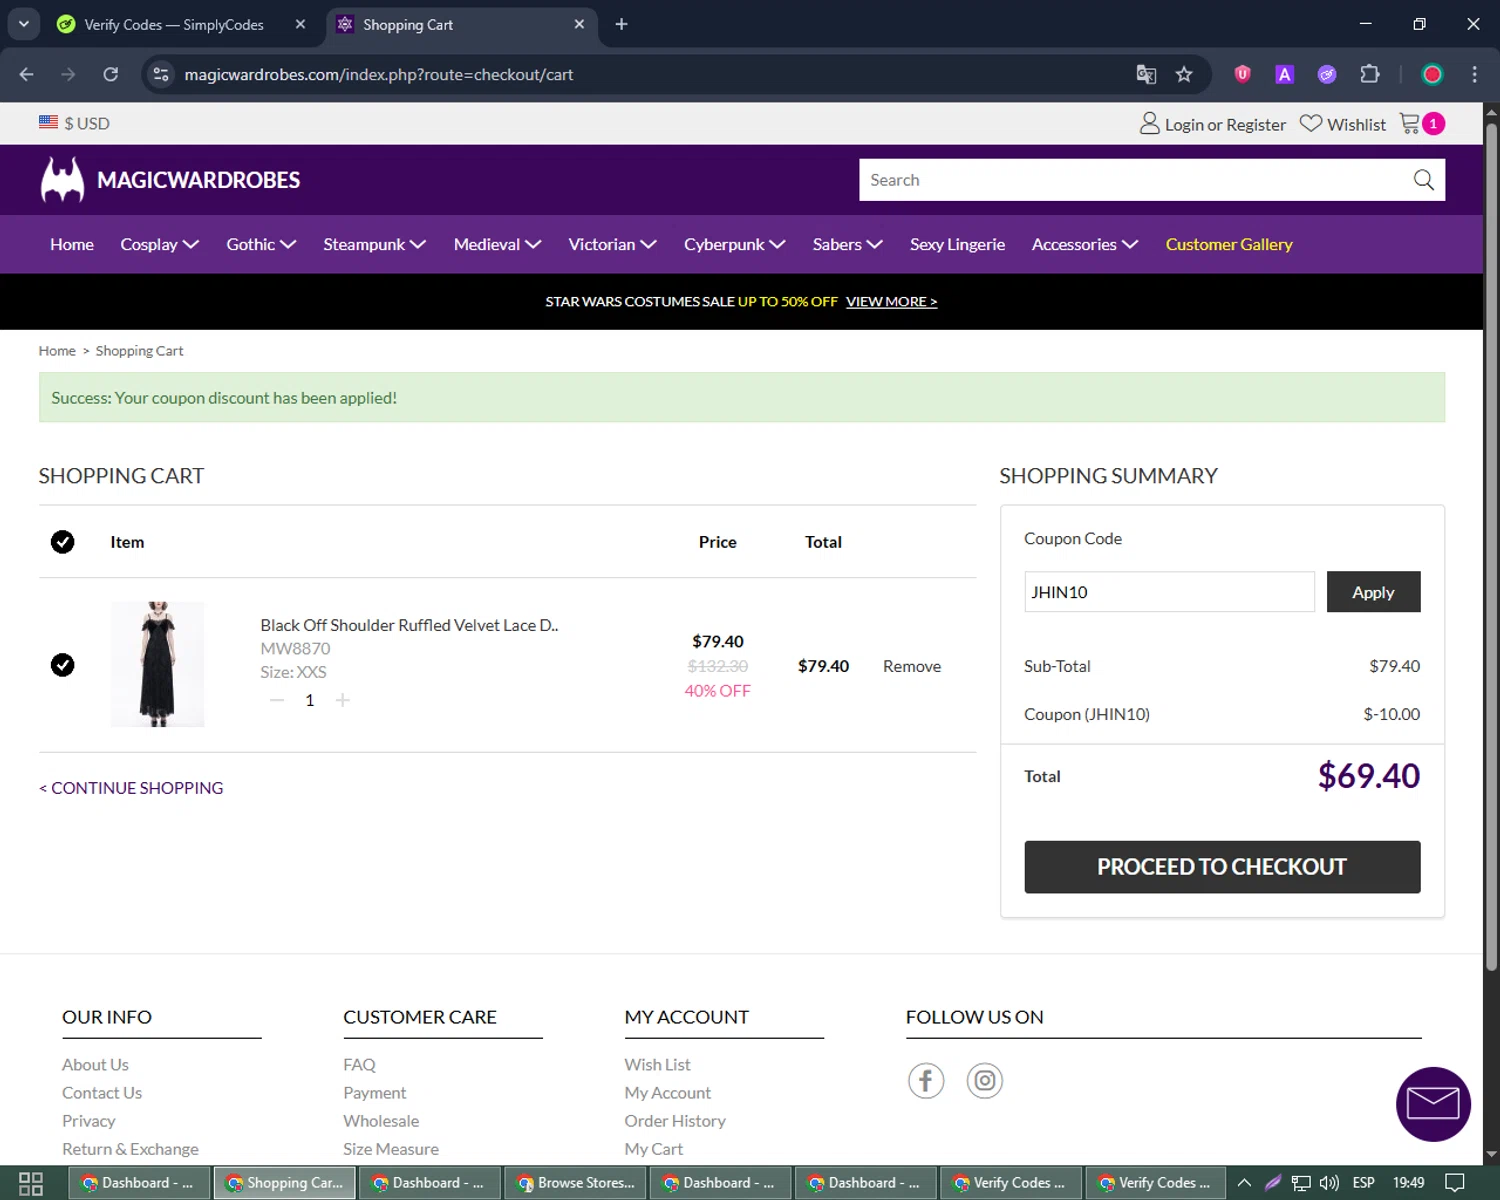
Task: Expand the Steampunk menu
Action: (x=375, y=244)
